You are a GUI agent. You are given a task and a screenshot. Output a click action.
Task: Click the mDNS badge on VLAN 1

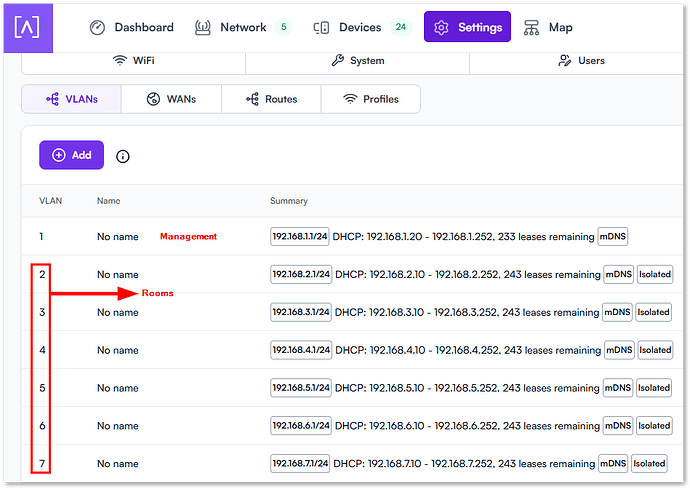tap(613, 237)
